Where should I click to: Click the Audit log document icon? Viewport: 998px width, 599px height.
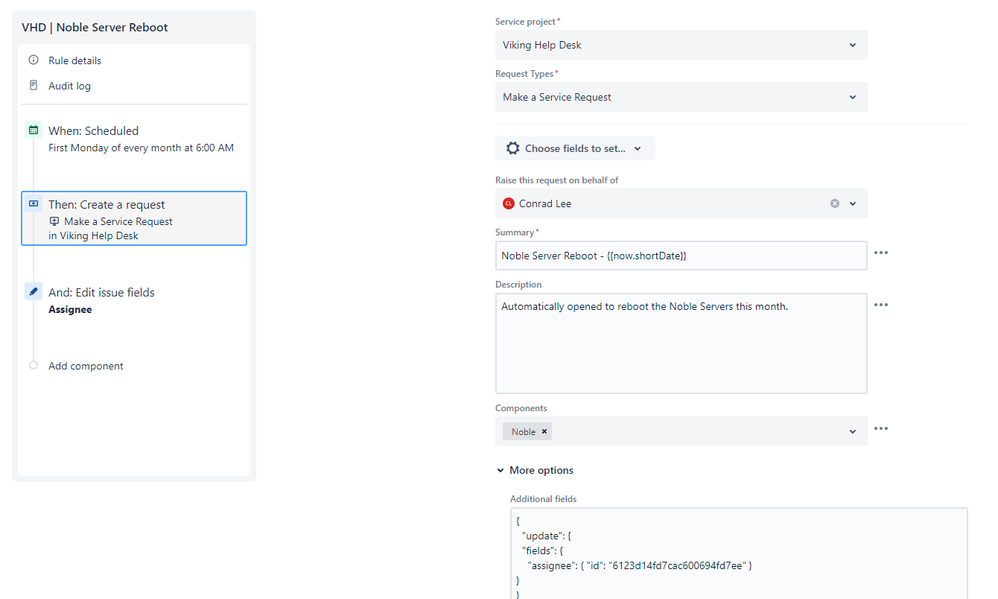[x=34, y=85]
